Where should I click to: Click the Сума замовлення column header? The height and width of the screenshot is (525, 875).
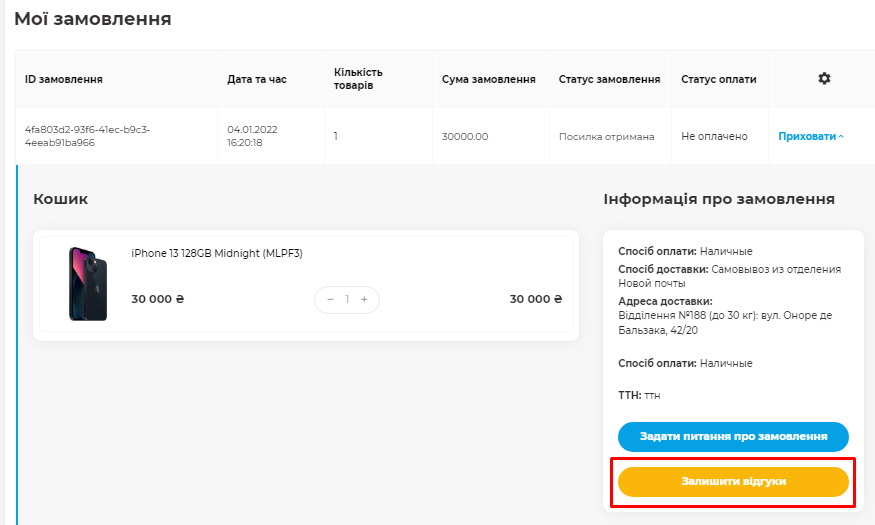click(x=488, y=79)
